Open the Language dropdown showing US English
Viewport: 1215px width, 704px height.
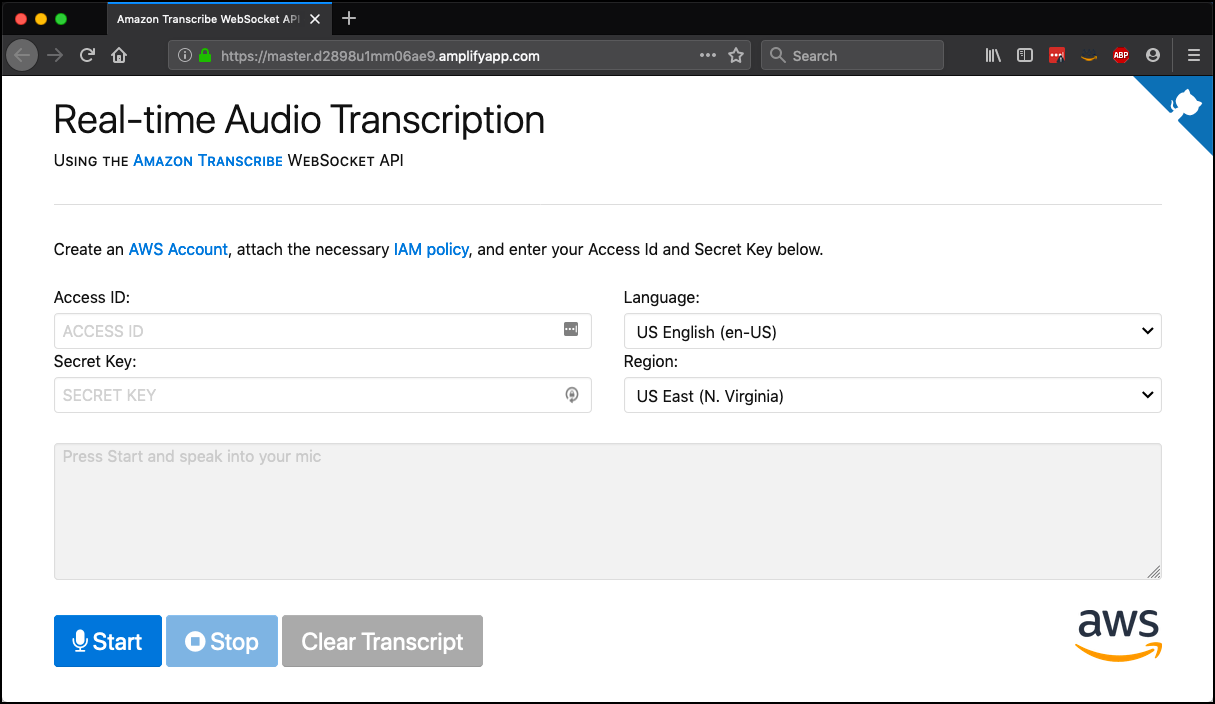pyautogui.click(x=892, y=331)
